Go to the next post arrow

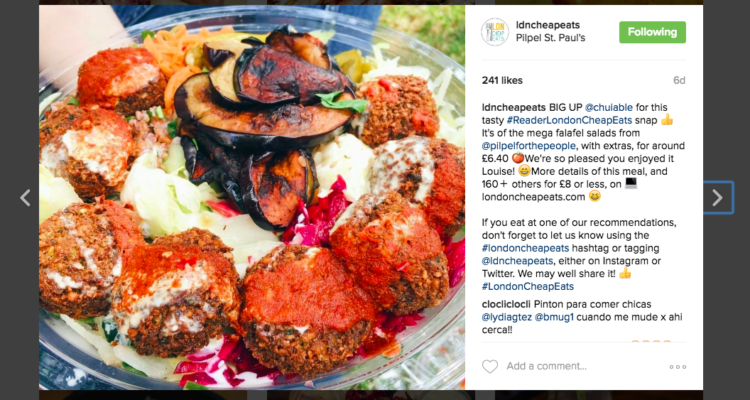717,198
